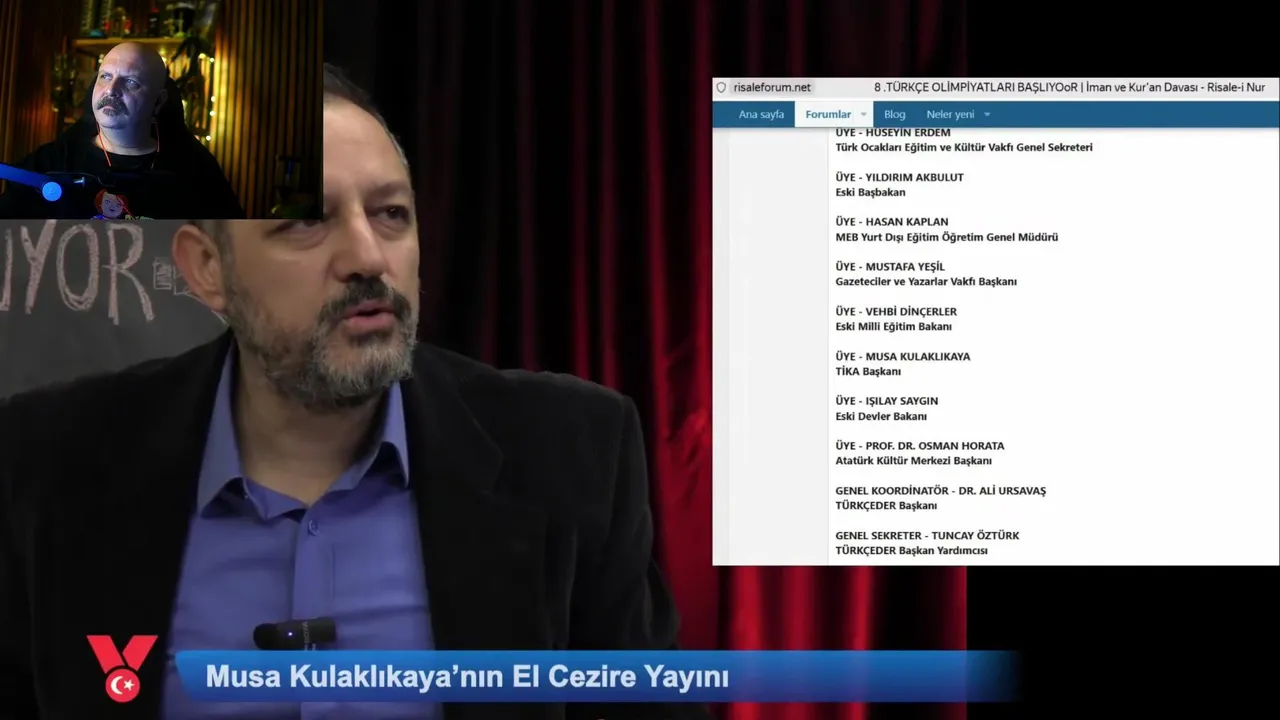Viewport: 1280px width, 720px height.
Task: Click the text 'ÜYE - MUSA KULAKLIKAYA'
Action: click(902, 356)
